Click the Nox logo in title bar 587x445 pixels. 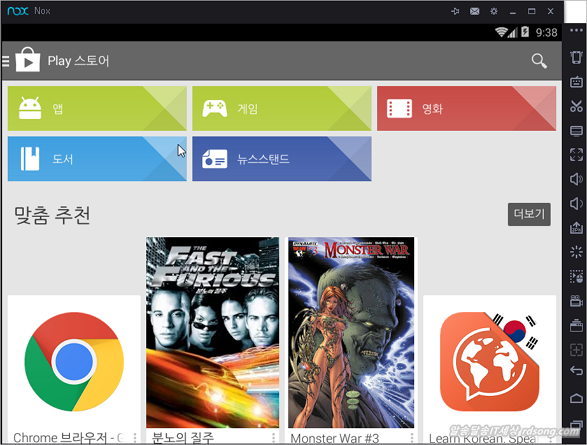tap(18, 11)
